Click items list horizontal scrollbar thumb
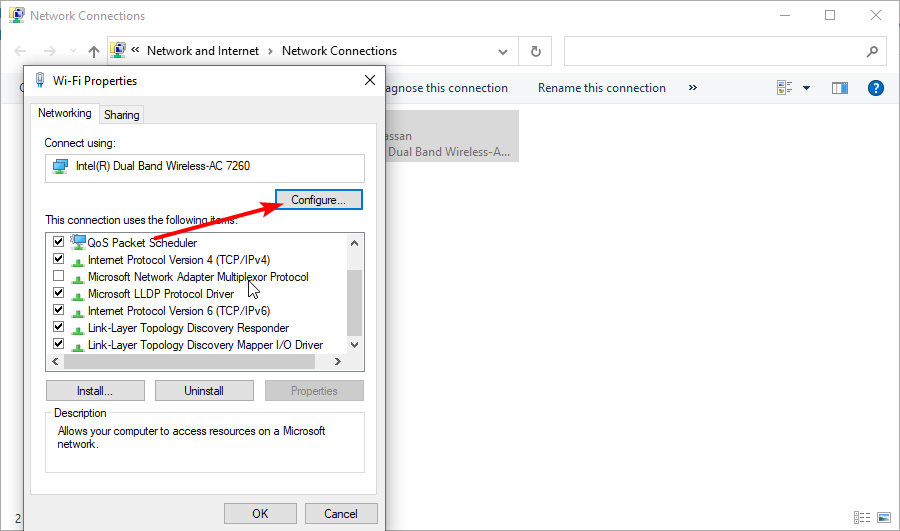Viewport: 900px width, 531px height. pos(189,362)
